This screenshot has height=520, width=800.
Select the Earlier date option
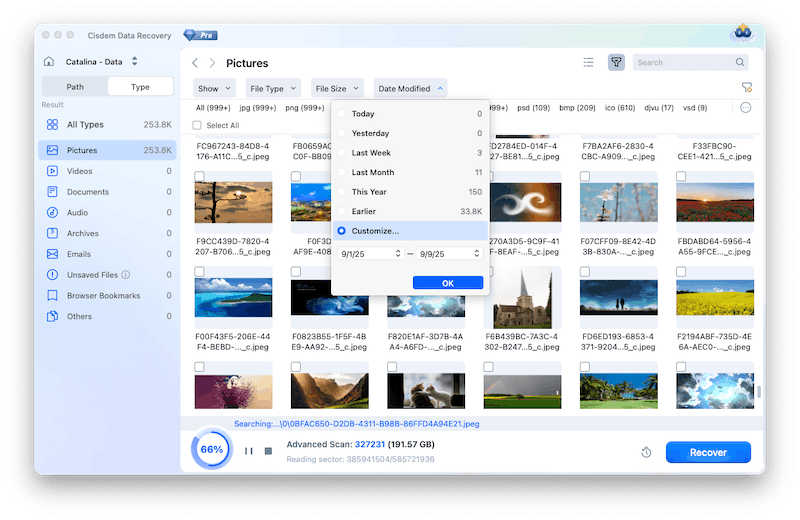(410, 211)
